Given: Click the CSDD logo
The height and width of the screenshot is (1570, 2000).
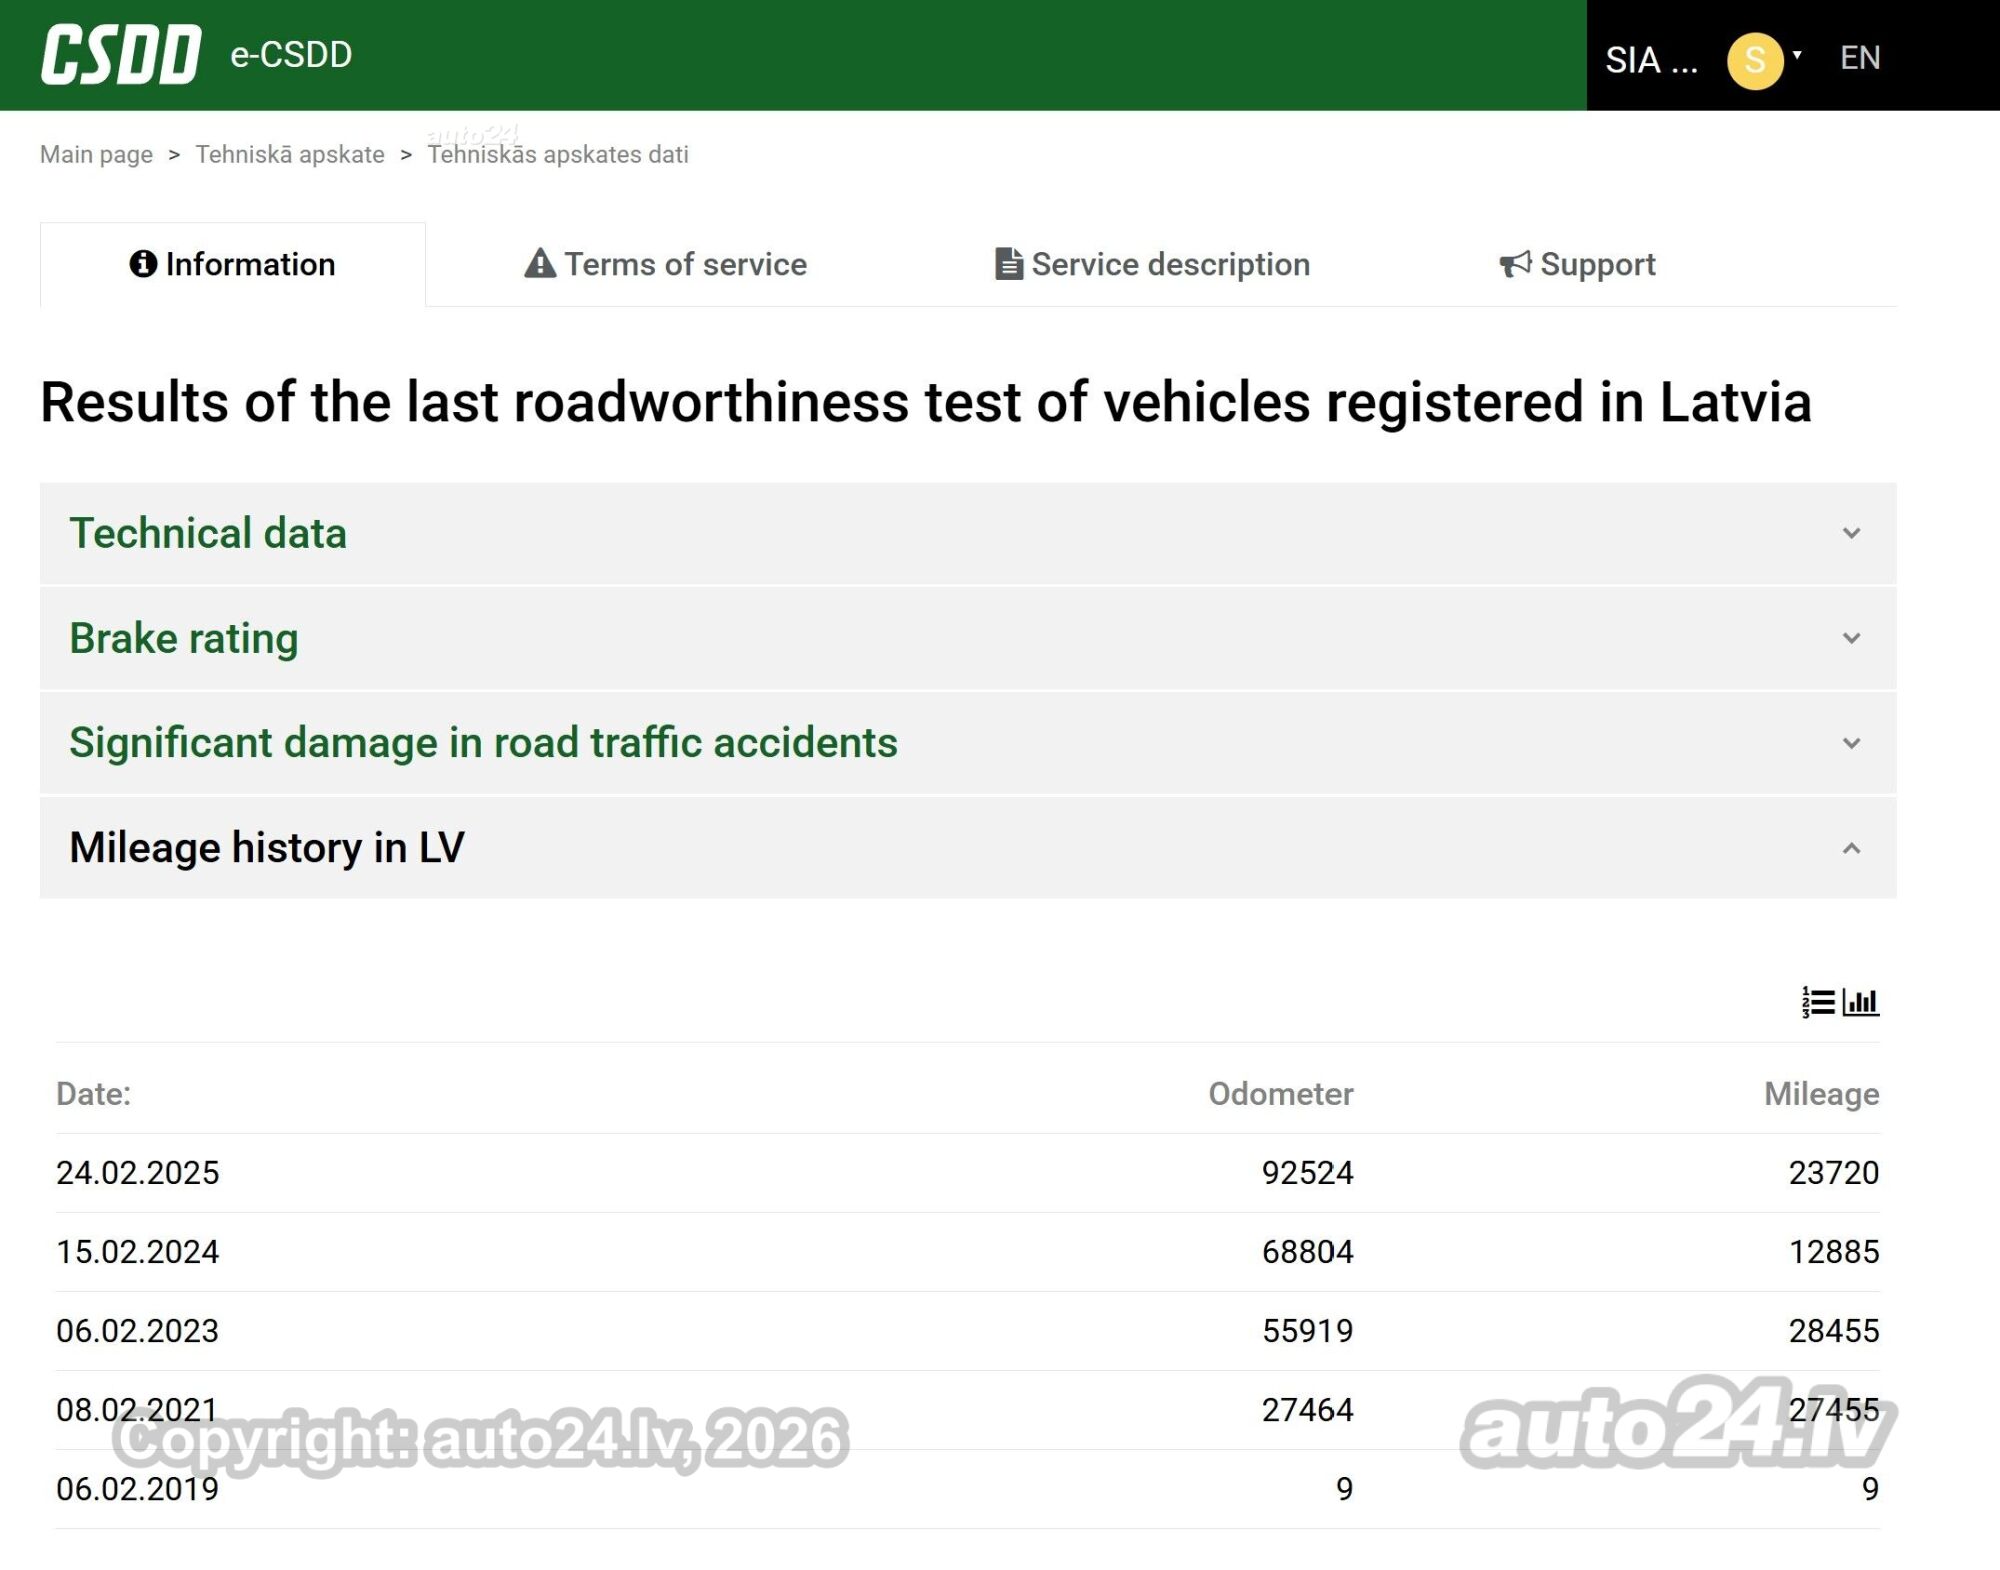Looking at the screenshot, I should [x=121, y=55].
